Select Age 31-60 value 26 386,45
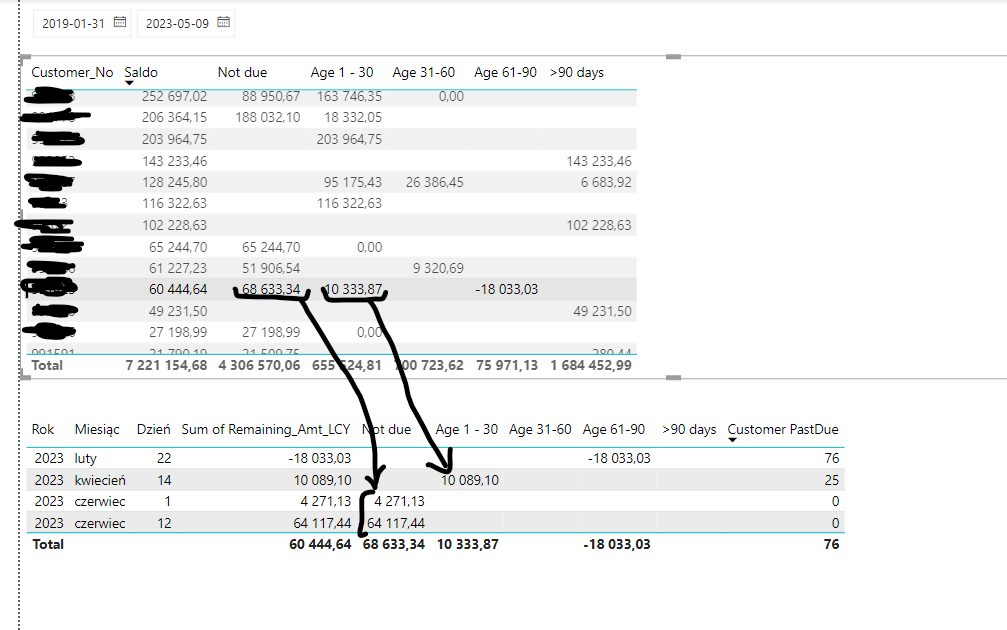The width and height of the screenshot is (1007, 630). tap(434, 182)
